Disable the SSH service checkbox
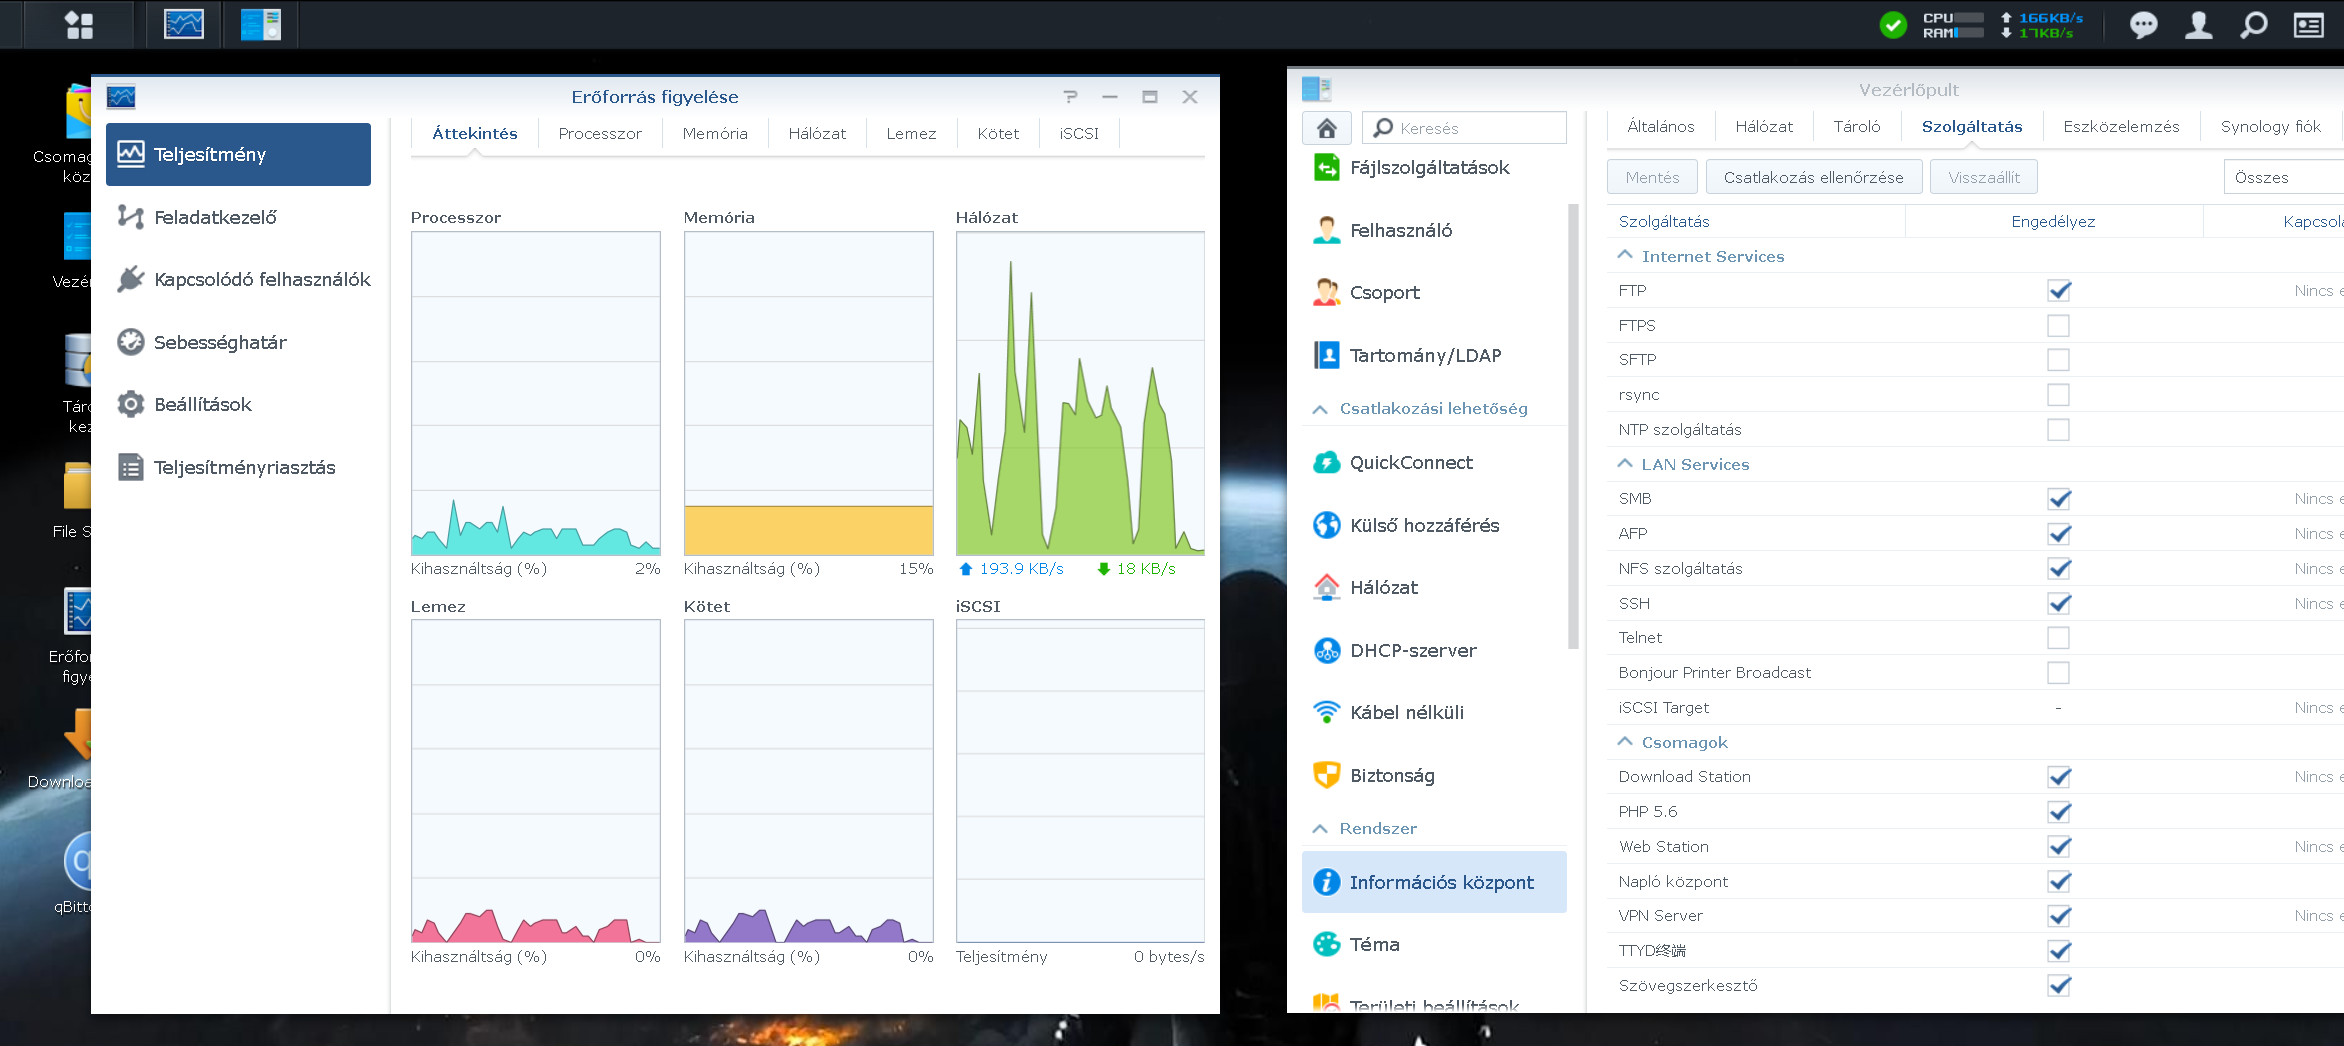This screenshot has width=2344, height=1046. (x=2058, y=604)
